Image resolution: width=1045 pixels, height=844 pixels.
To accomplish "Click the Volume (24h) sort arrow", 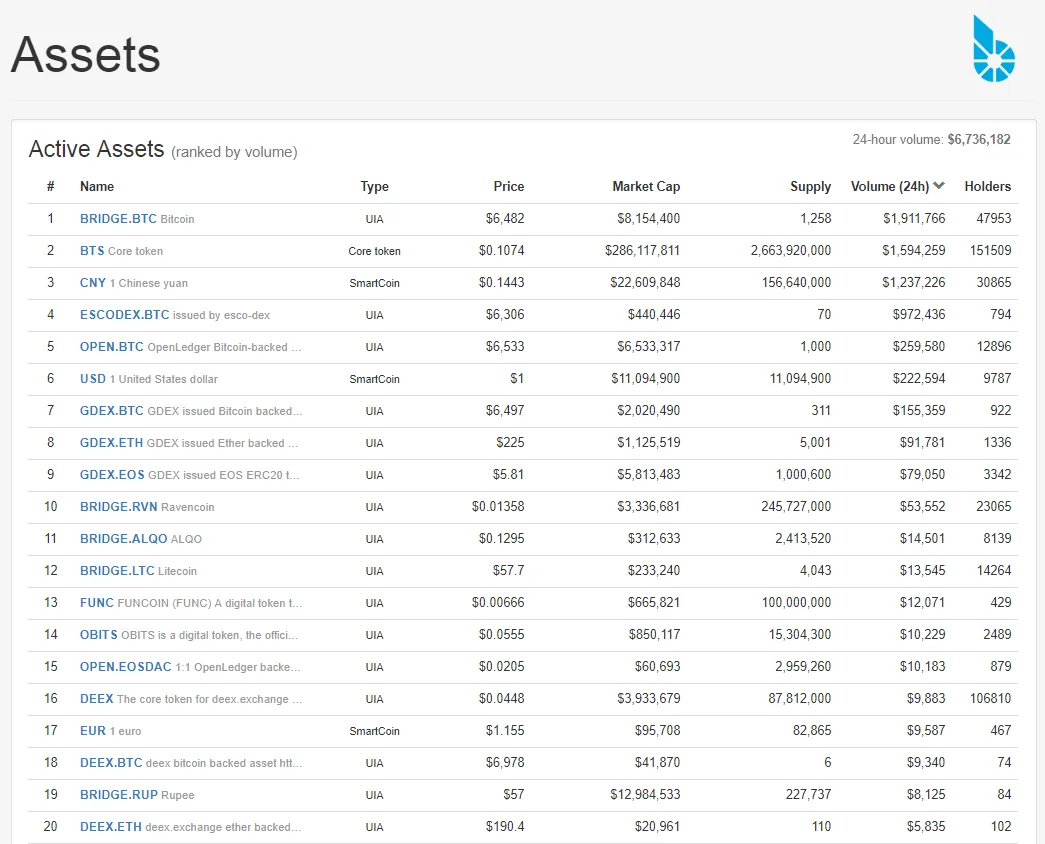I will coord(939,186).
